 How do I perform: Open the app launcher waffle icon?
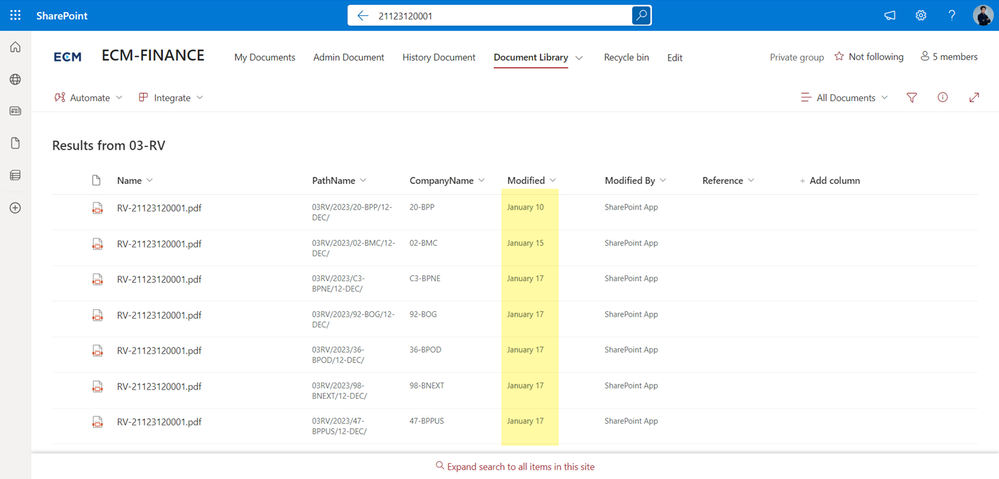[15, 15]
